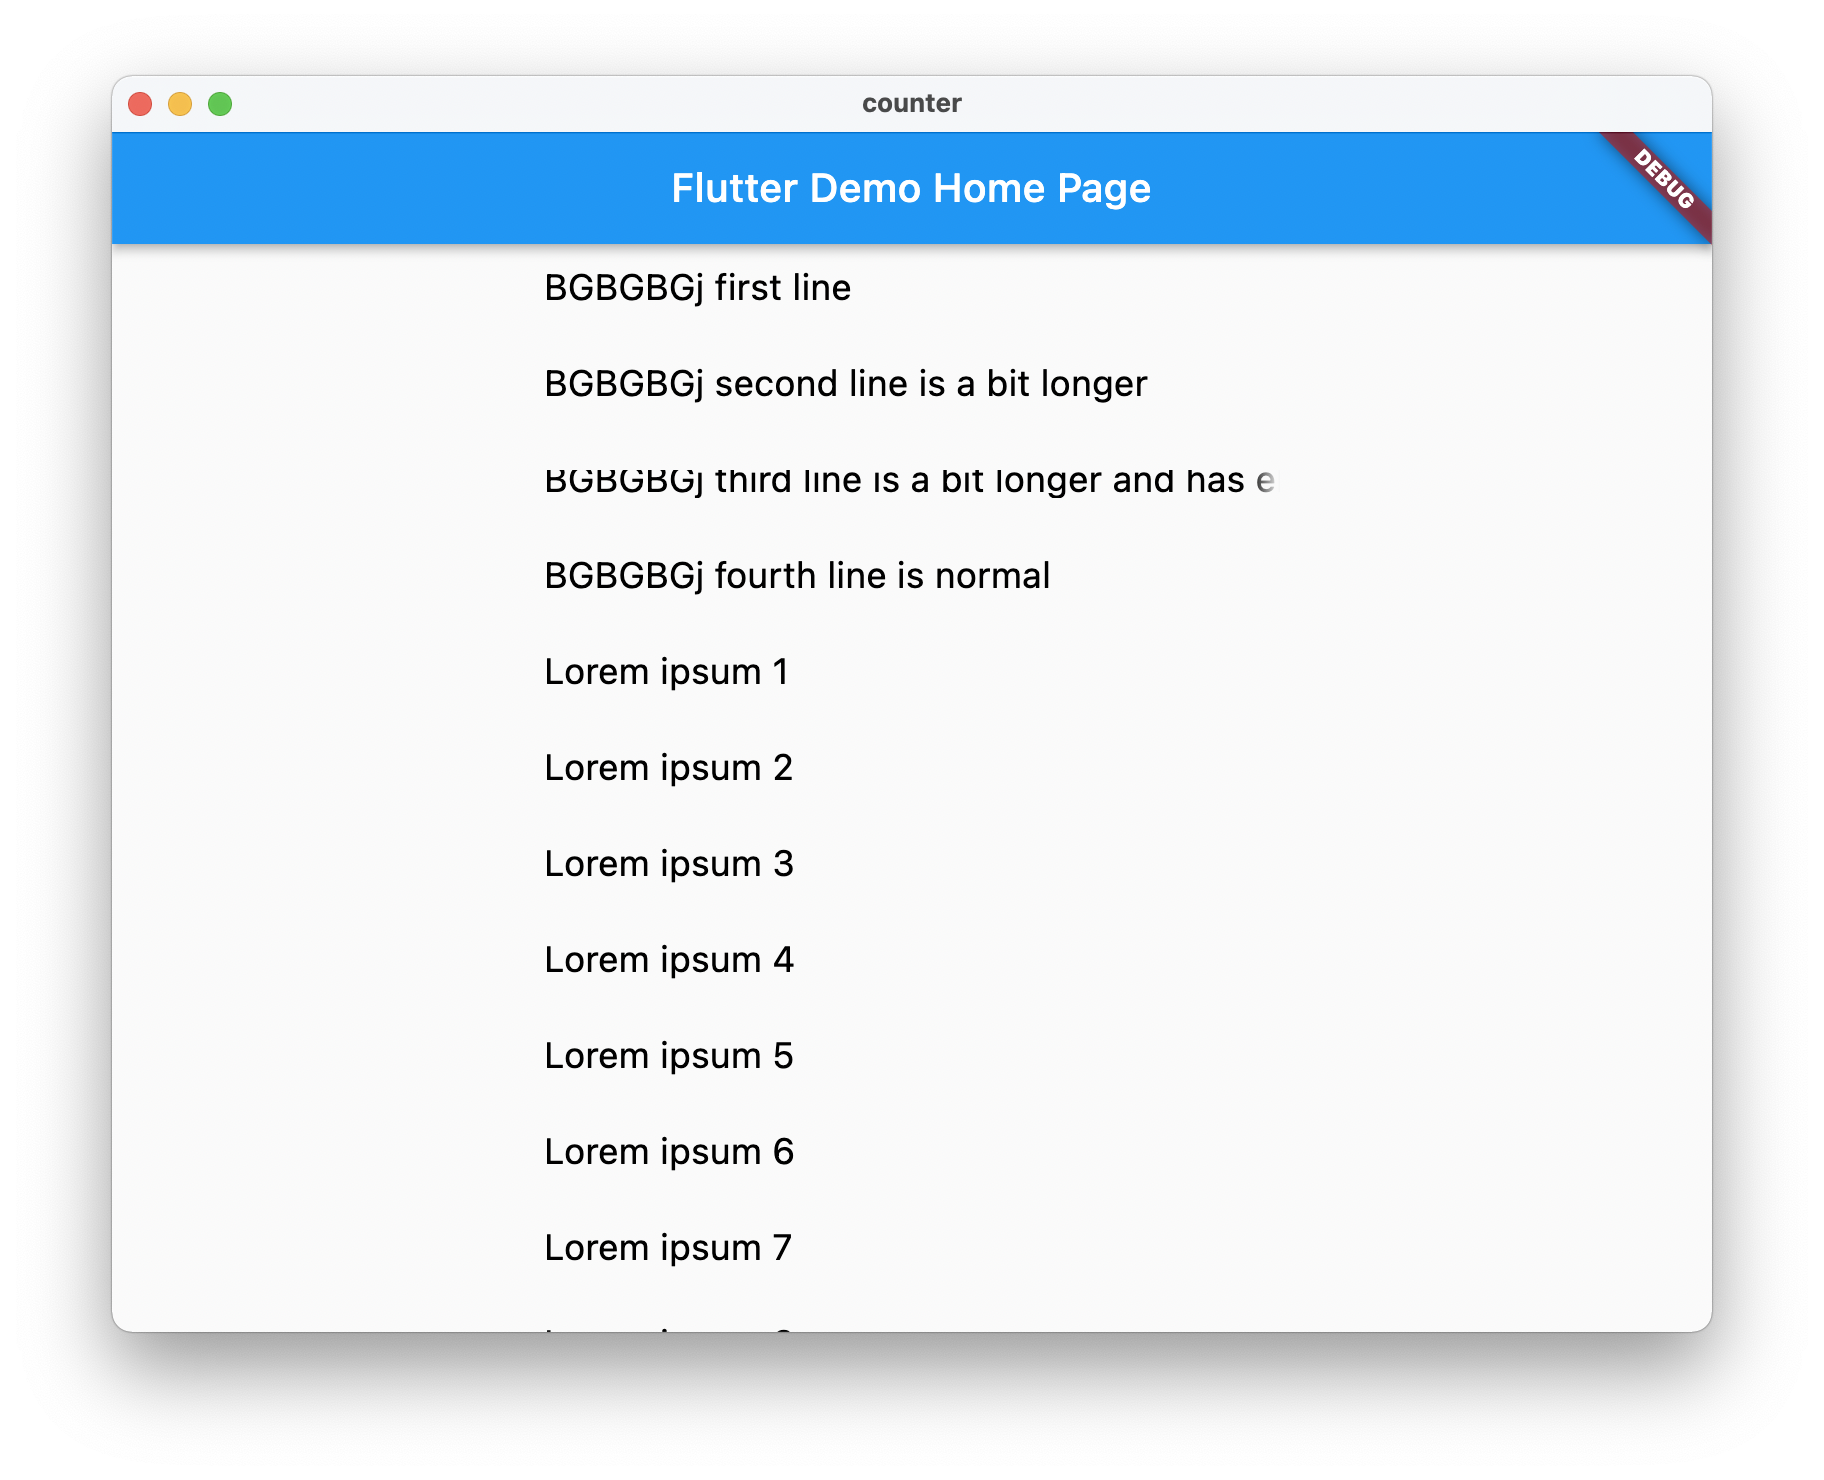Click the green zoom window control
Viewport: 1824px width, 1480px height.
pyautogui.click(x=220, y=103)
